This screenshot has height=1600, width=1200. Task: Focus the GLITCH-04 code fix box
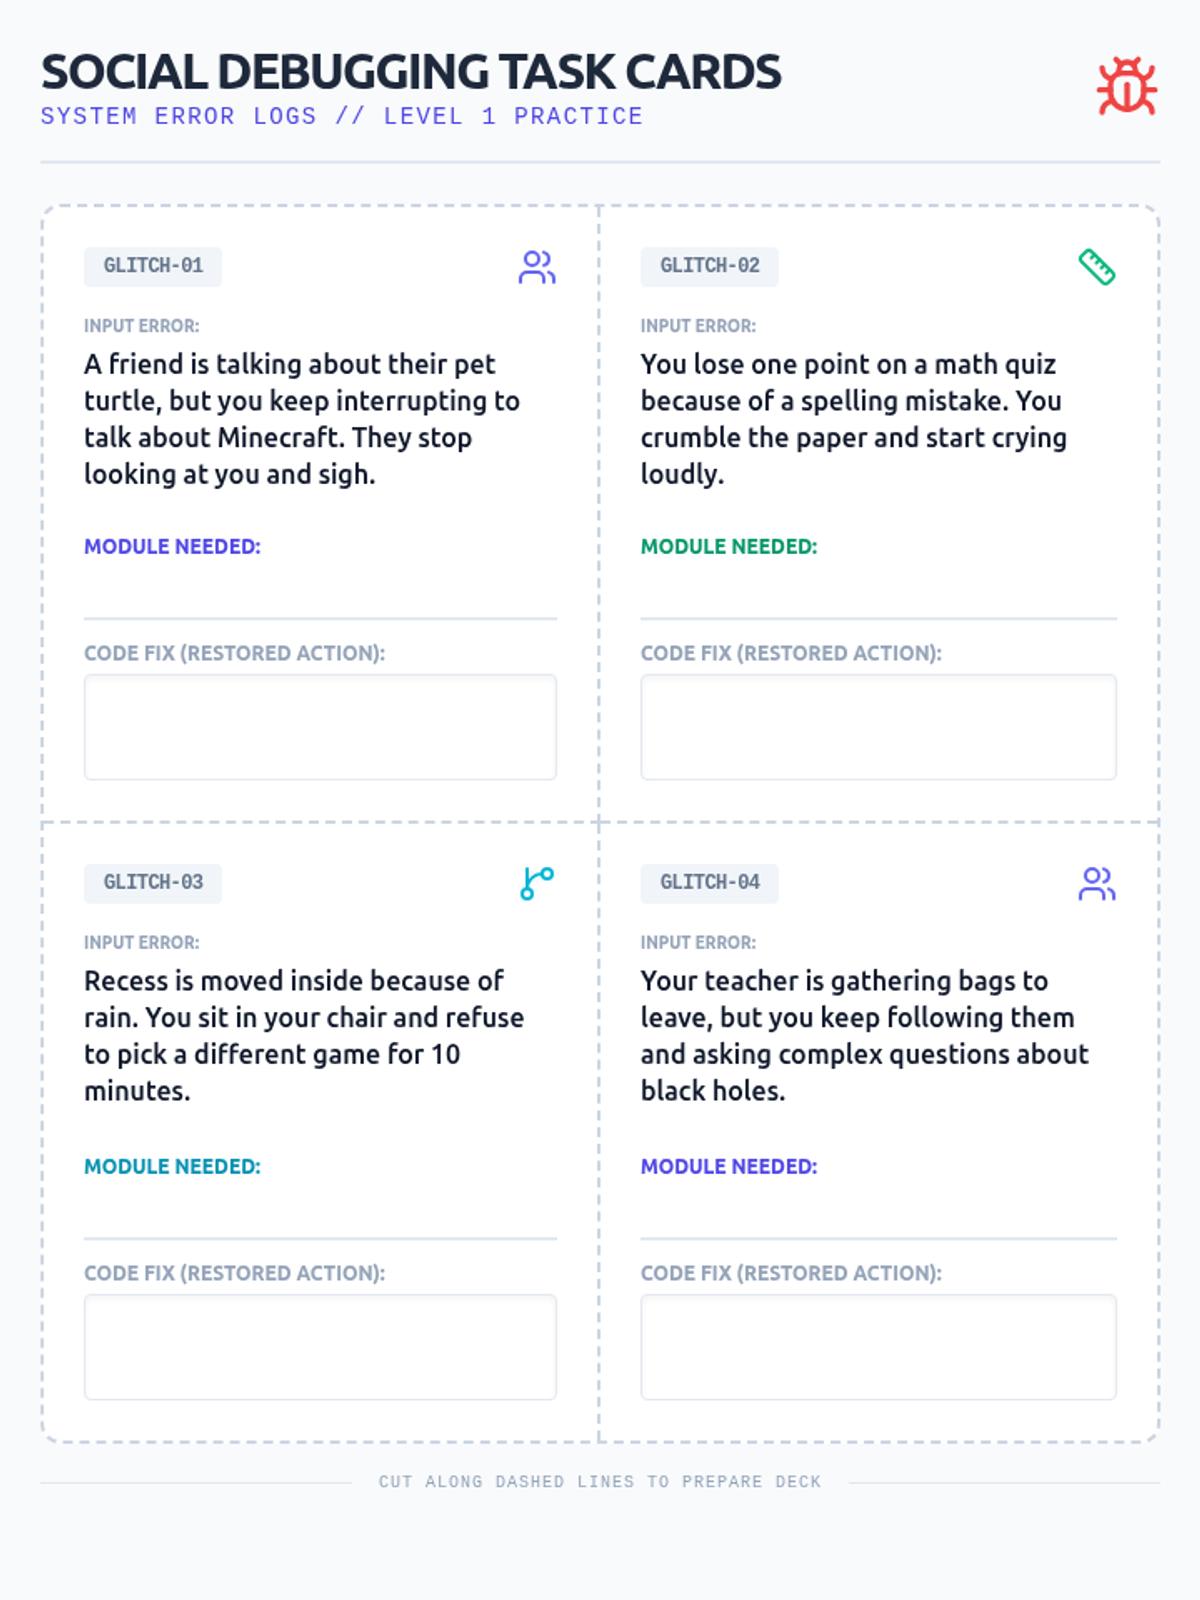click(x=879, y=1347)
